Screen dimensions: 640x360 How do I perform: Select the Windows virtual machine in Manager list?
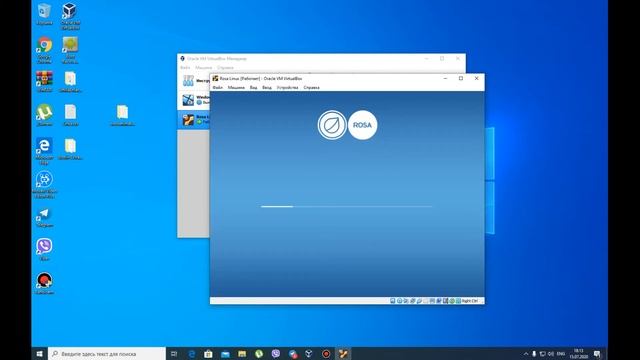[194, 100]
